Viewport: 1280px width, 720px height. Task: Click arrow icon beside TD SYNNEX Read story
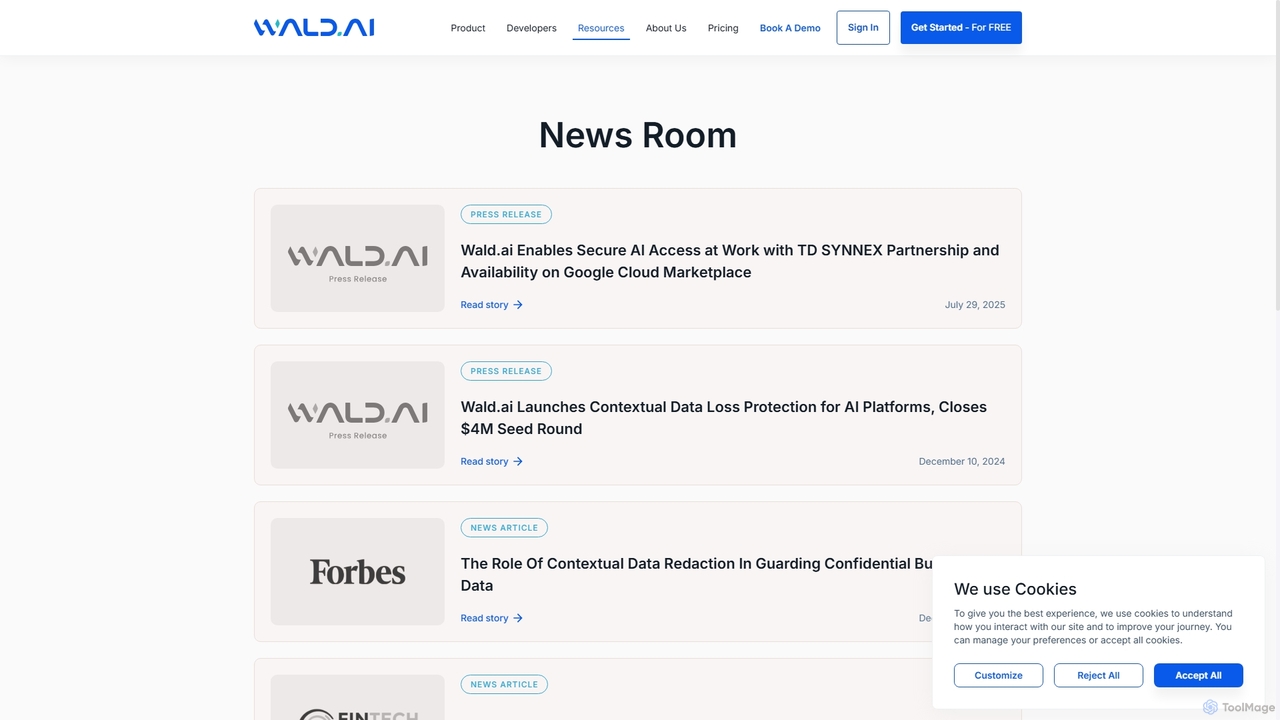pyautogui.click(x=518, y=305)
